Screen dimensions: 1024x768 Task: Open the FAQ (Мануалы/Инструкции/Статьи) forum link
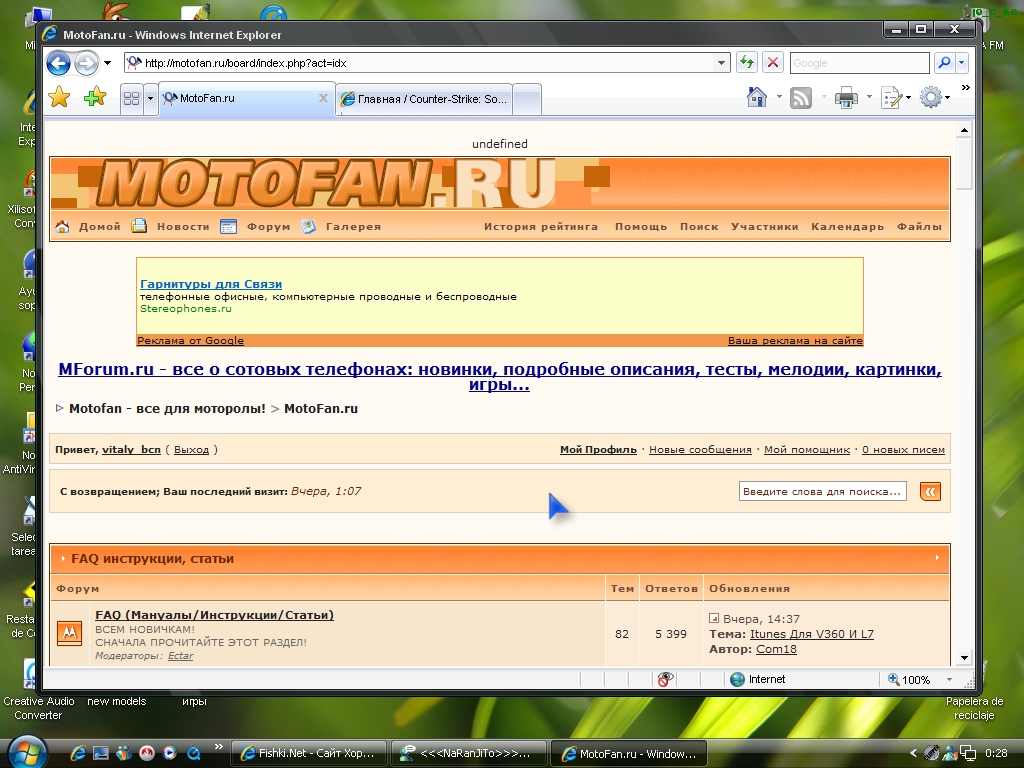point(214,615)
